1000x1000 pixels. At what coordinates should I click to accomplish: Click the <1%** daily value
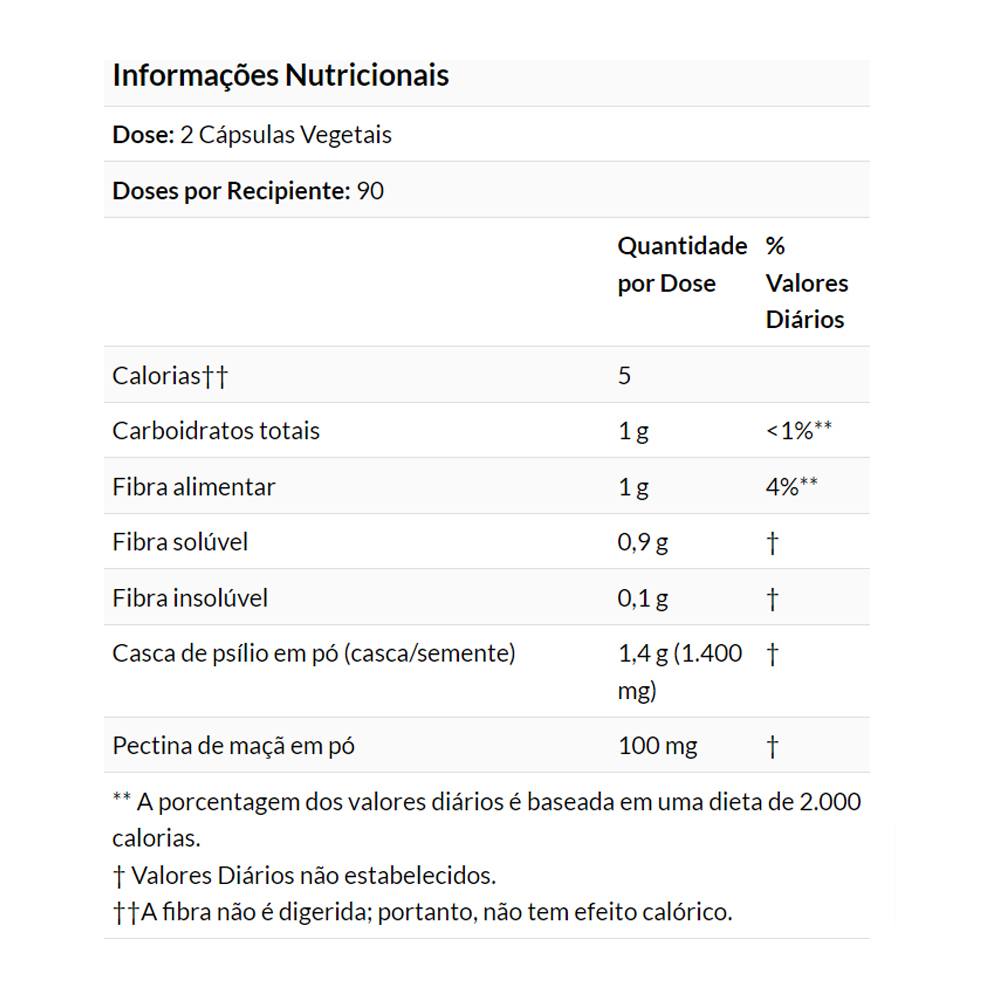pos(798,431)
